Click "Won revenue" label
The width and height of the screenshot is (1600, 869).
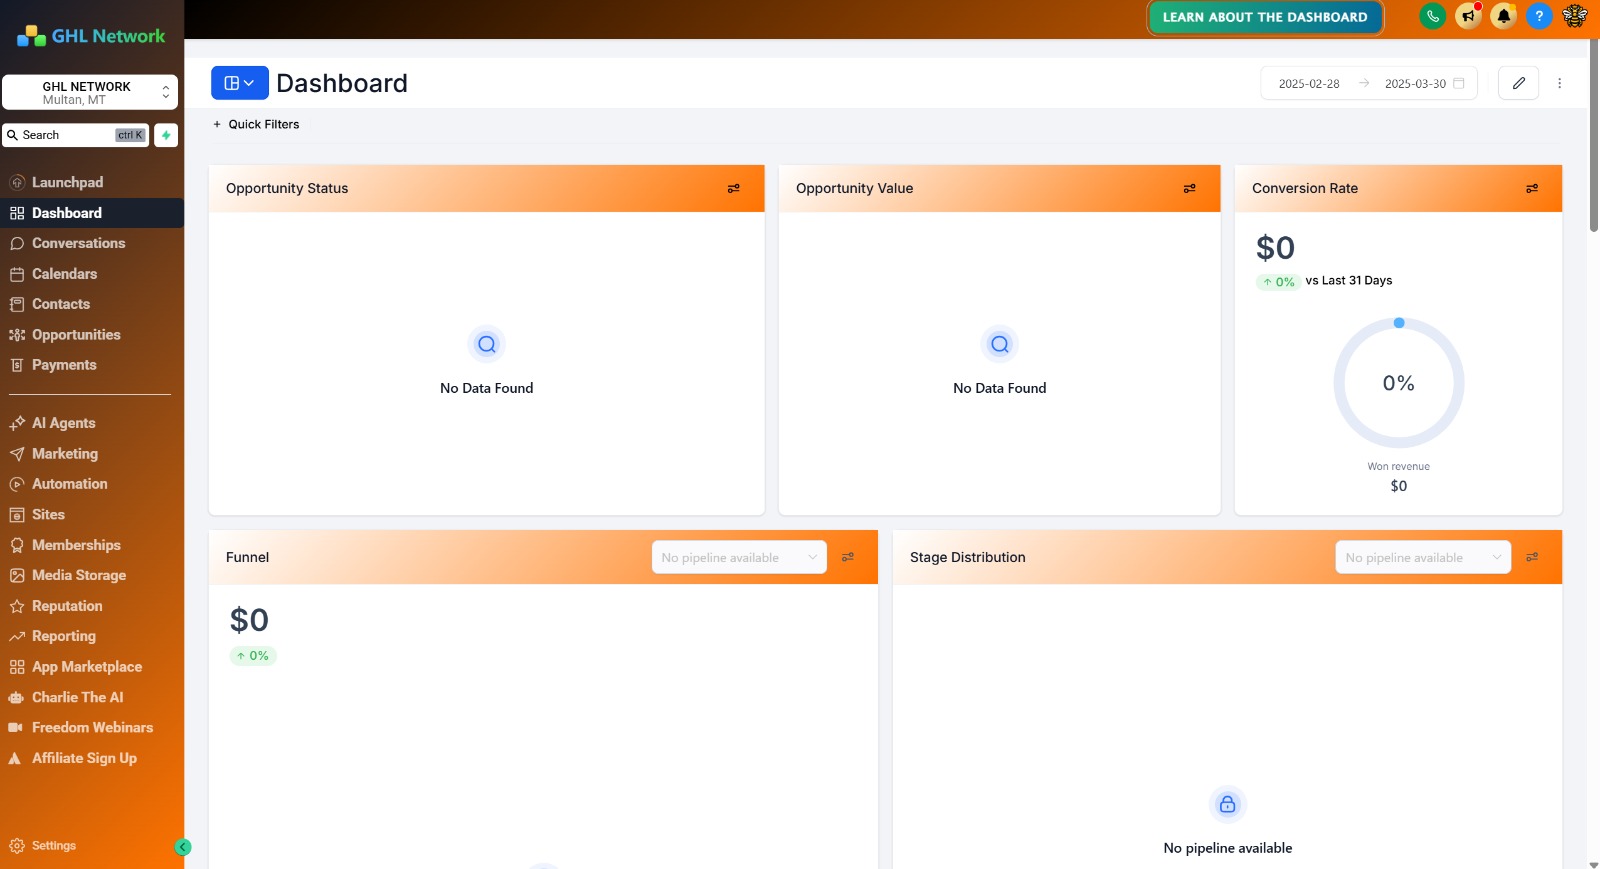[1399, 466]
